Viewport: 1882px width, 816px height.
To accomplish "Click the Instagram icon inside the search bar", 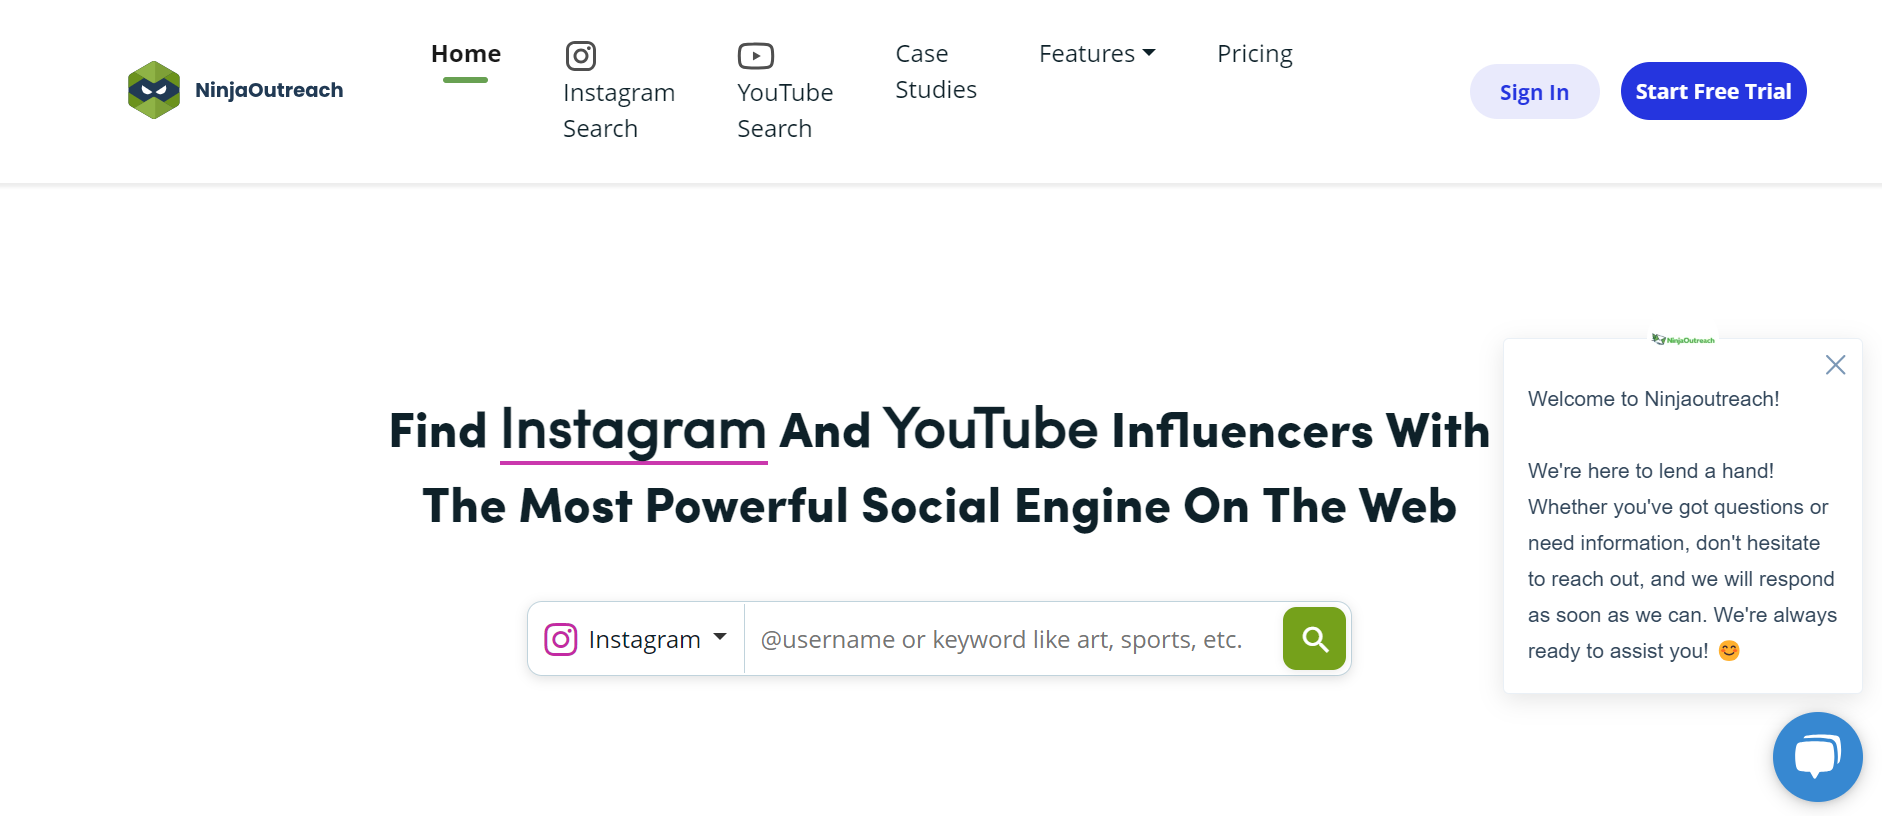I will click(561, 639).
